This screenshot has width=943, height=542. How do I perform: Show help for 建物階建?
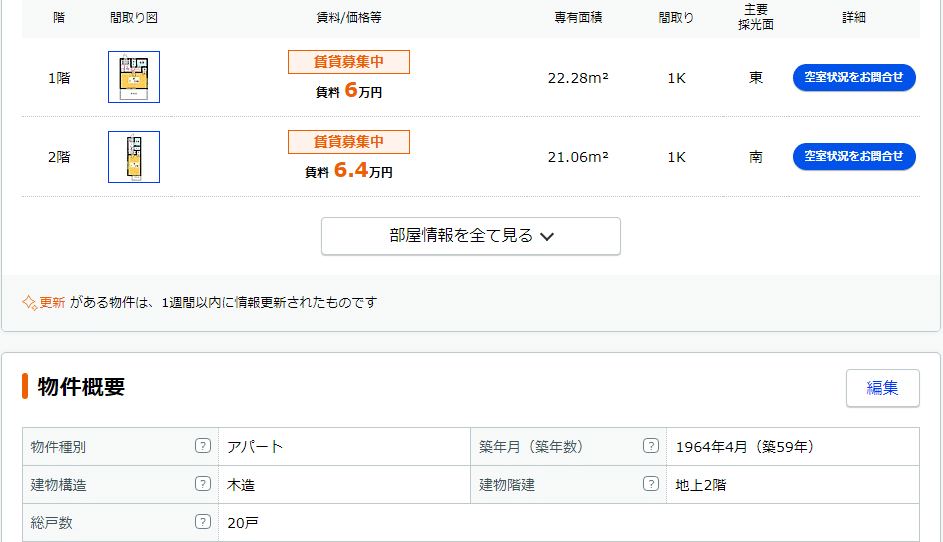click(651, 484)
